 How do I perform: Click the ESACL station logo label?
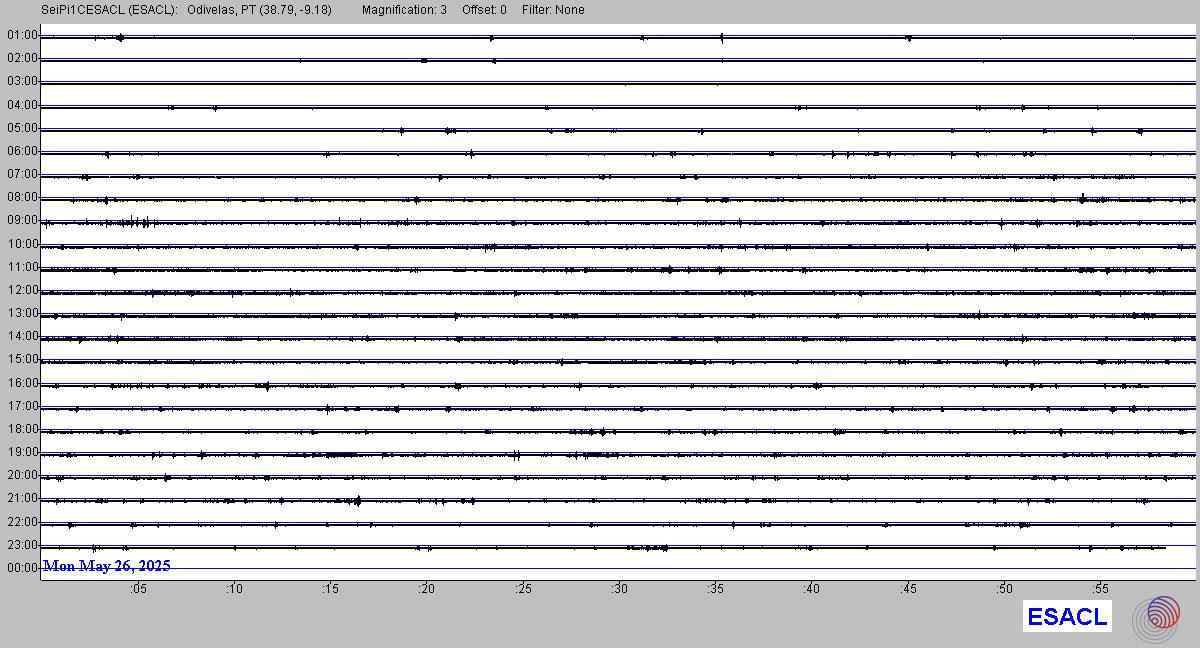(x=1068, y=617)
